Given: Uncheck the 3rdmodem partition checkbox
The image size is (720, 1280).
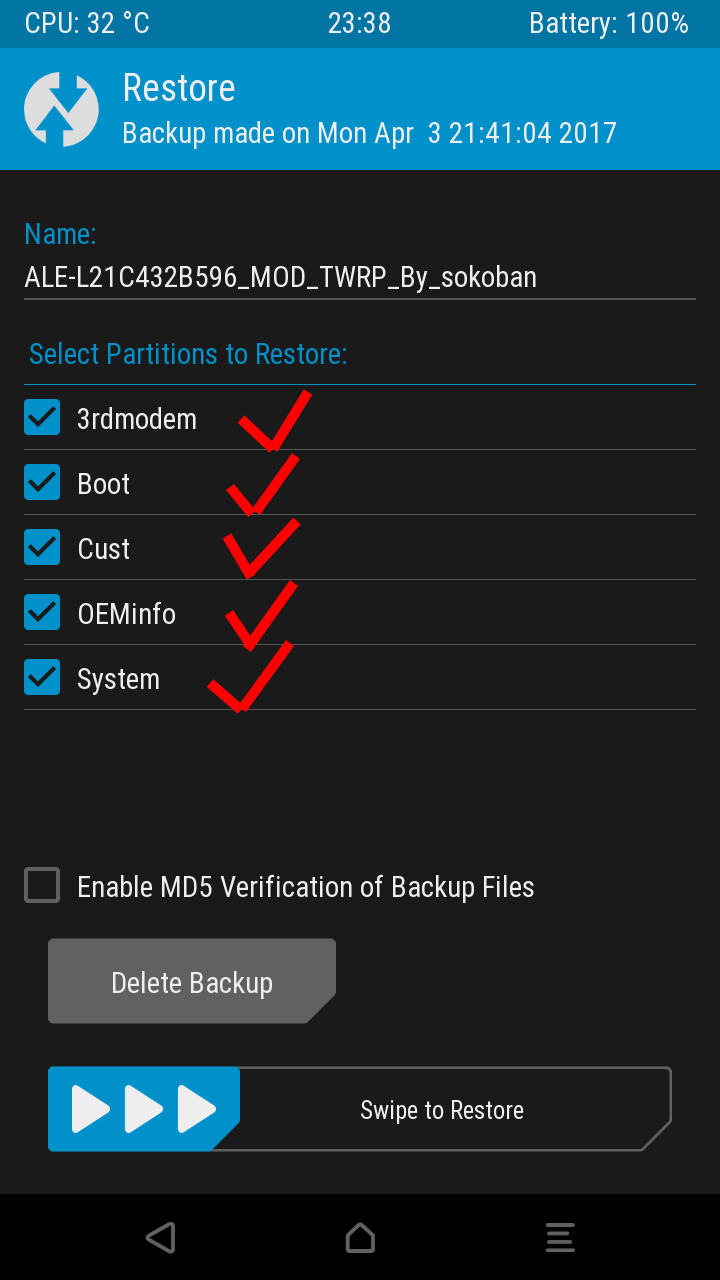Looking at the screenshot, I should 42,418.
